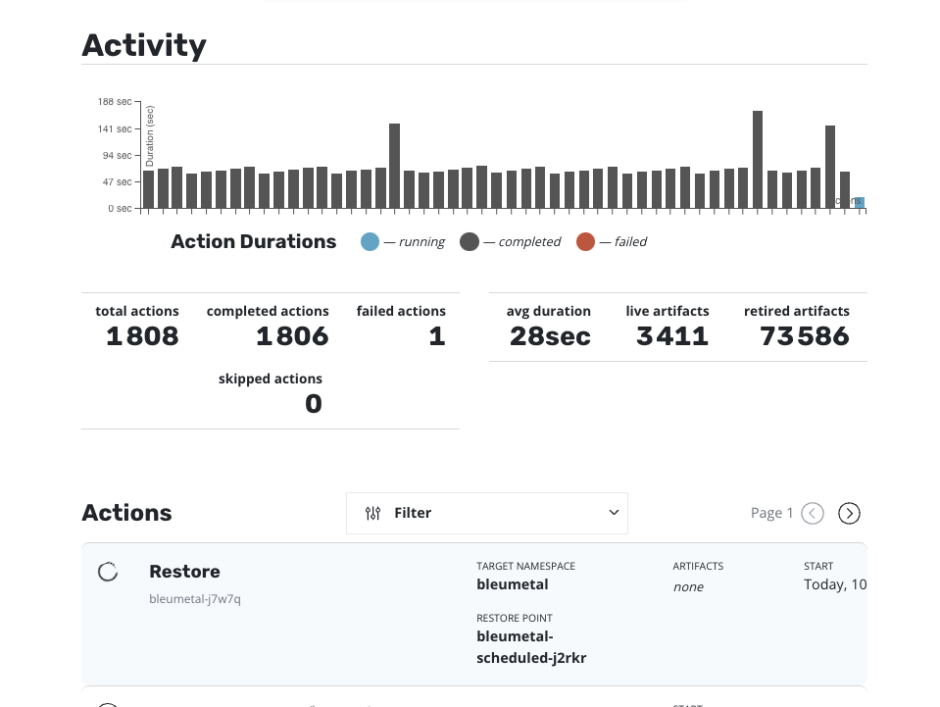
Task: Open the live artifacts 3411 stat
Action: pos(672,336)
